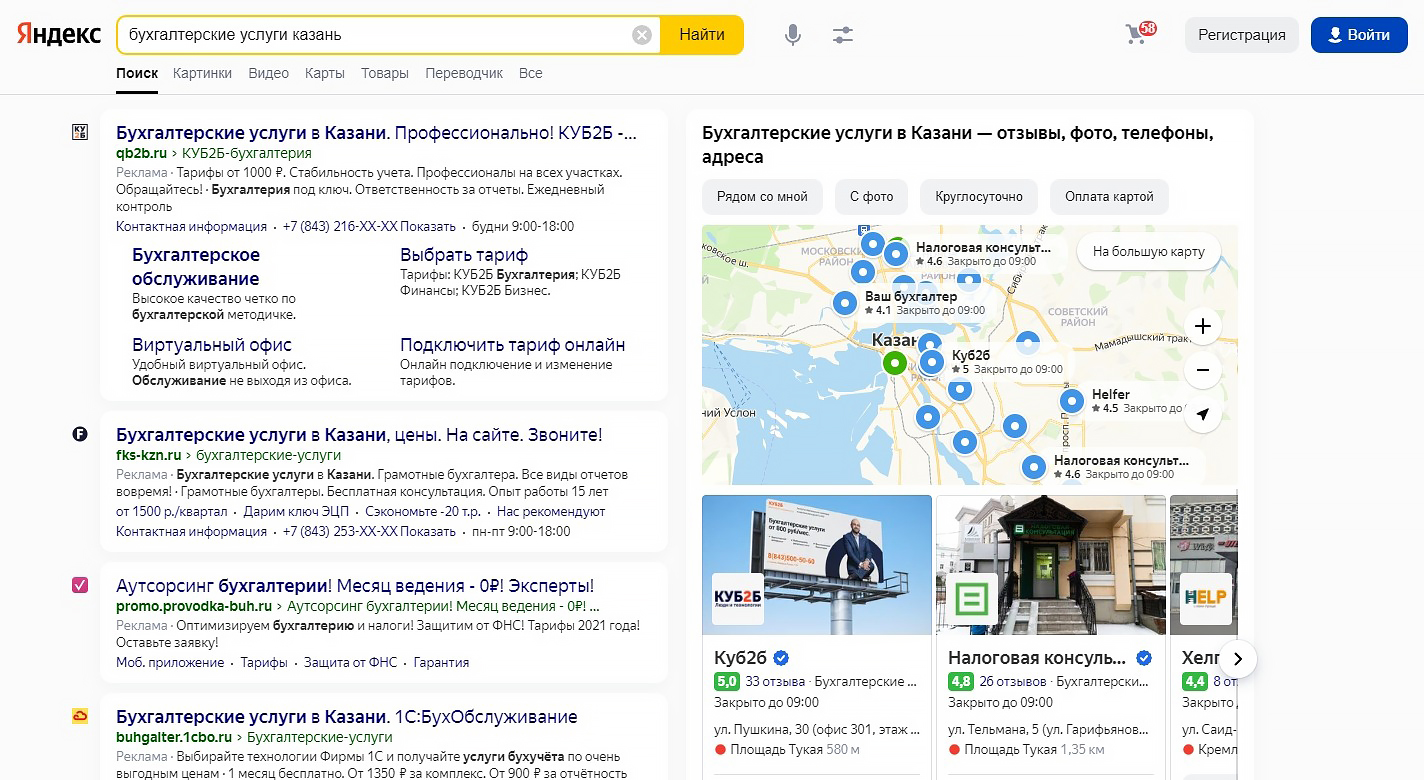Open На большую карту
The width and height of the screenshot is (1424, 780).
click(x=1149, y=252)
